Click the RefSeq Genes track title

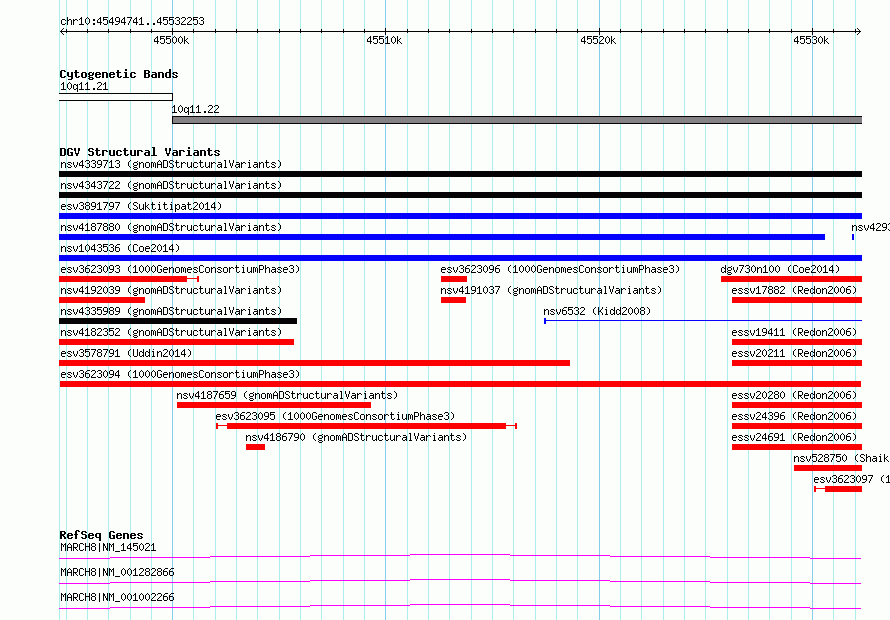(x=101, y=535)
